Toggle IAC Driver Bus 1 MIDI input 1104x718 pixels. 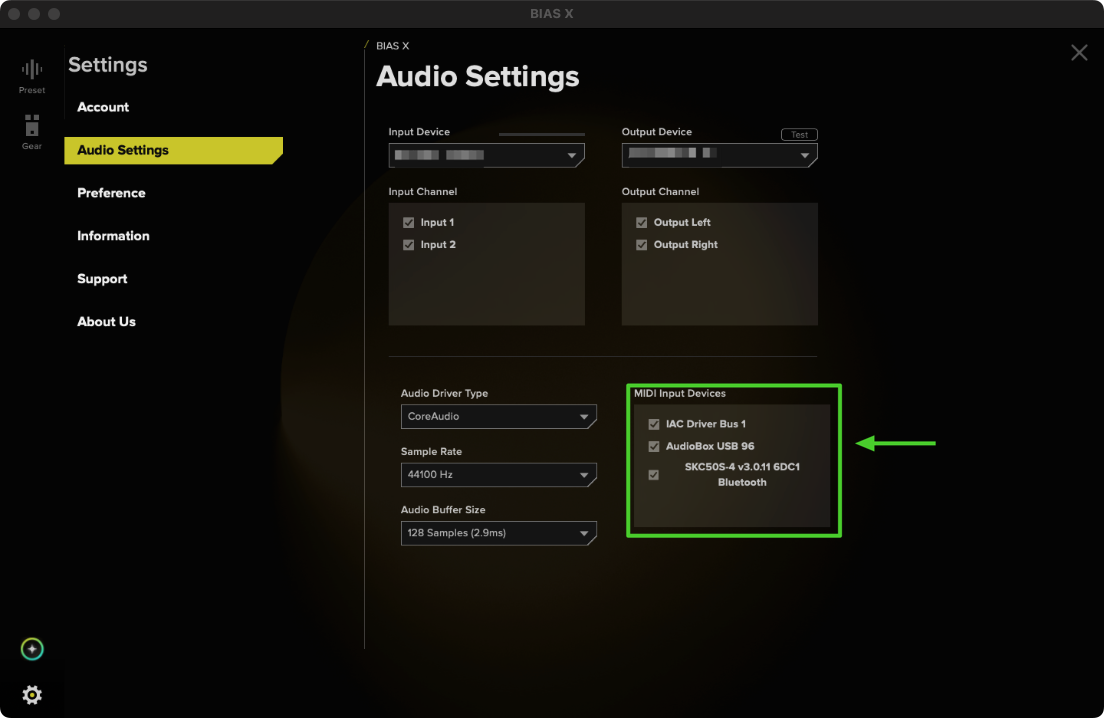(654, 424)
